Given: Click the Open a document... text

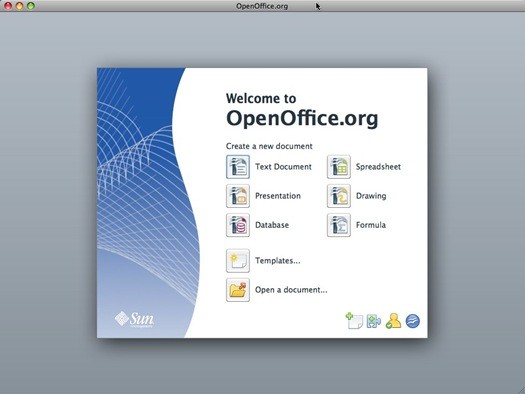Looking at the screenshot, I should click(291, 290).
